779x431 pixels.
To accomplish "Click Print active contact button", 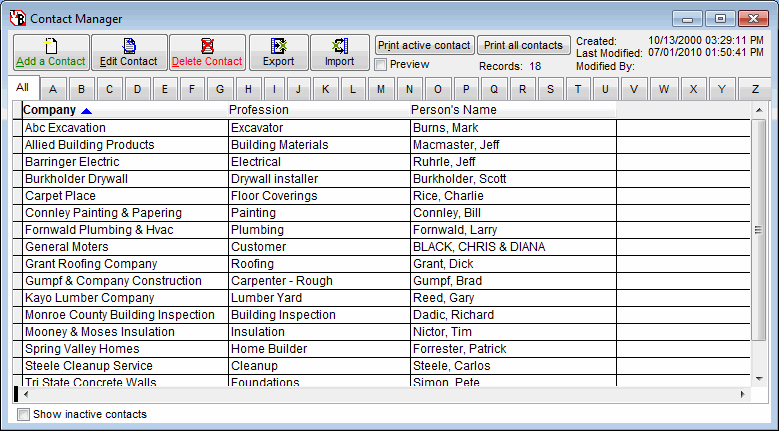I will click(x=424, y=45).
